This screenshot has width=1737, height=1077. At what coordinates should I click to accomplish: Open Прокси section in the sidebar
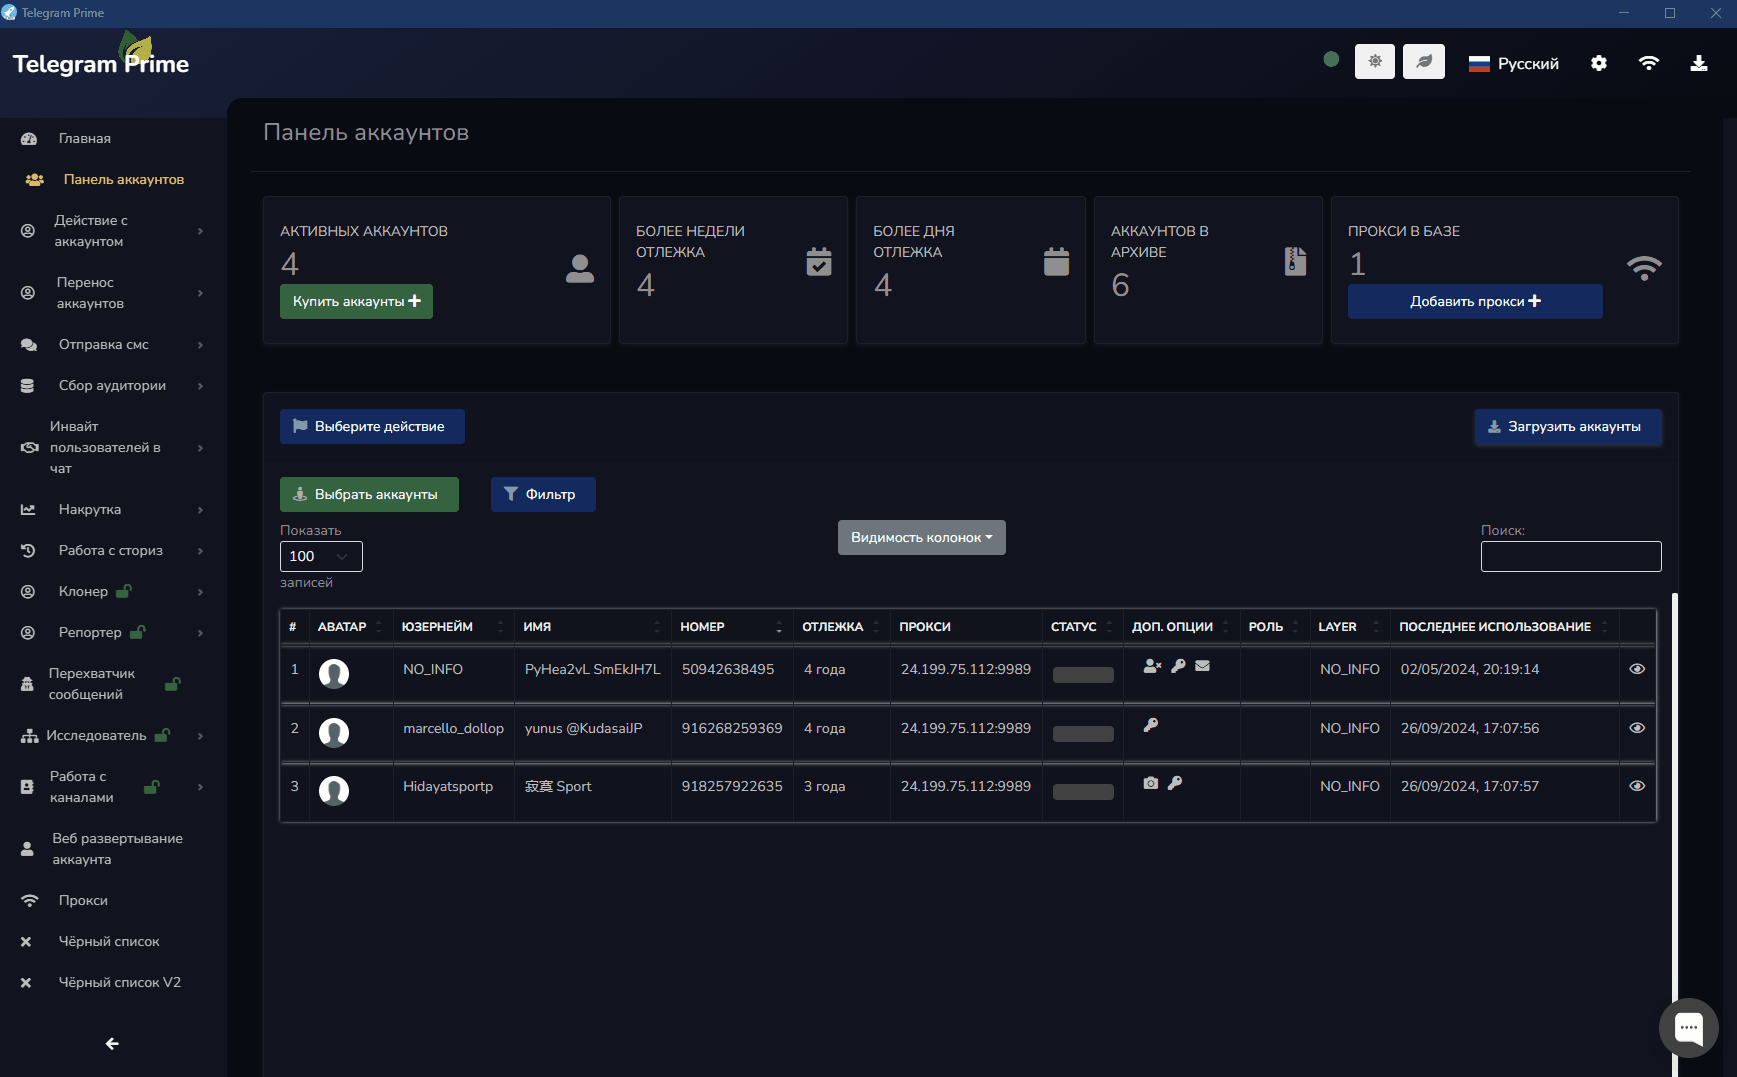pyautogui.click(x=83, y=900)
